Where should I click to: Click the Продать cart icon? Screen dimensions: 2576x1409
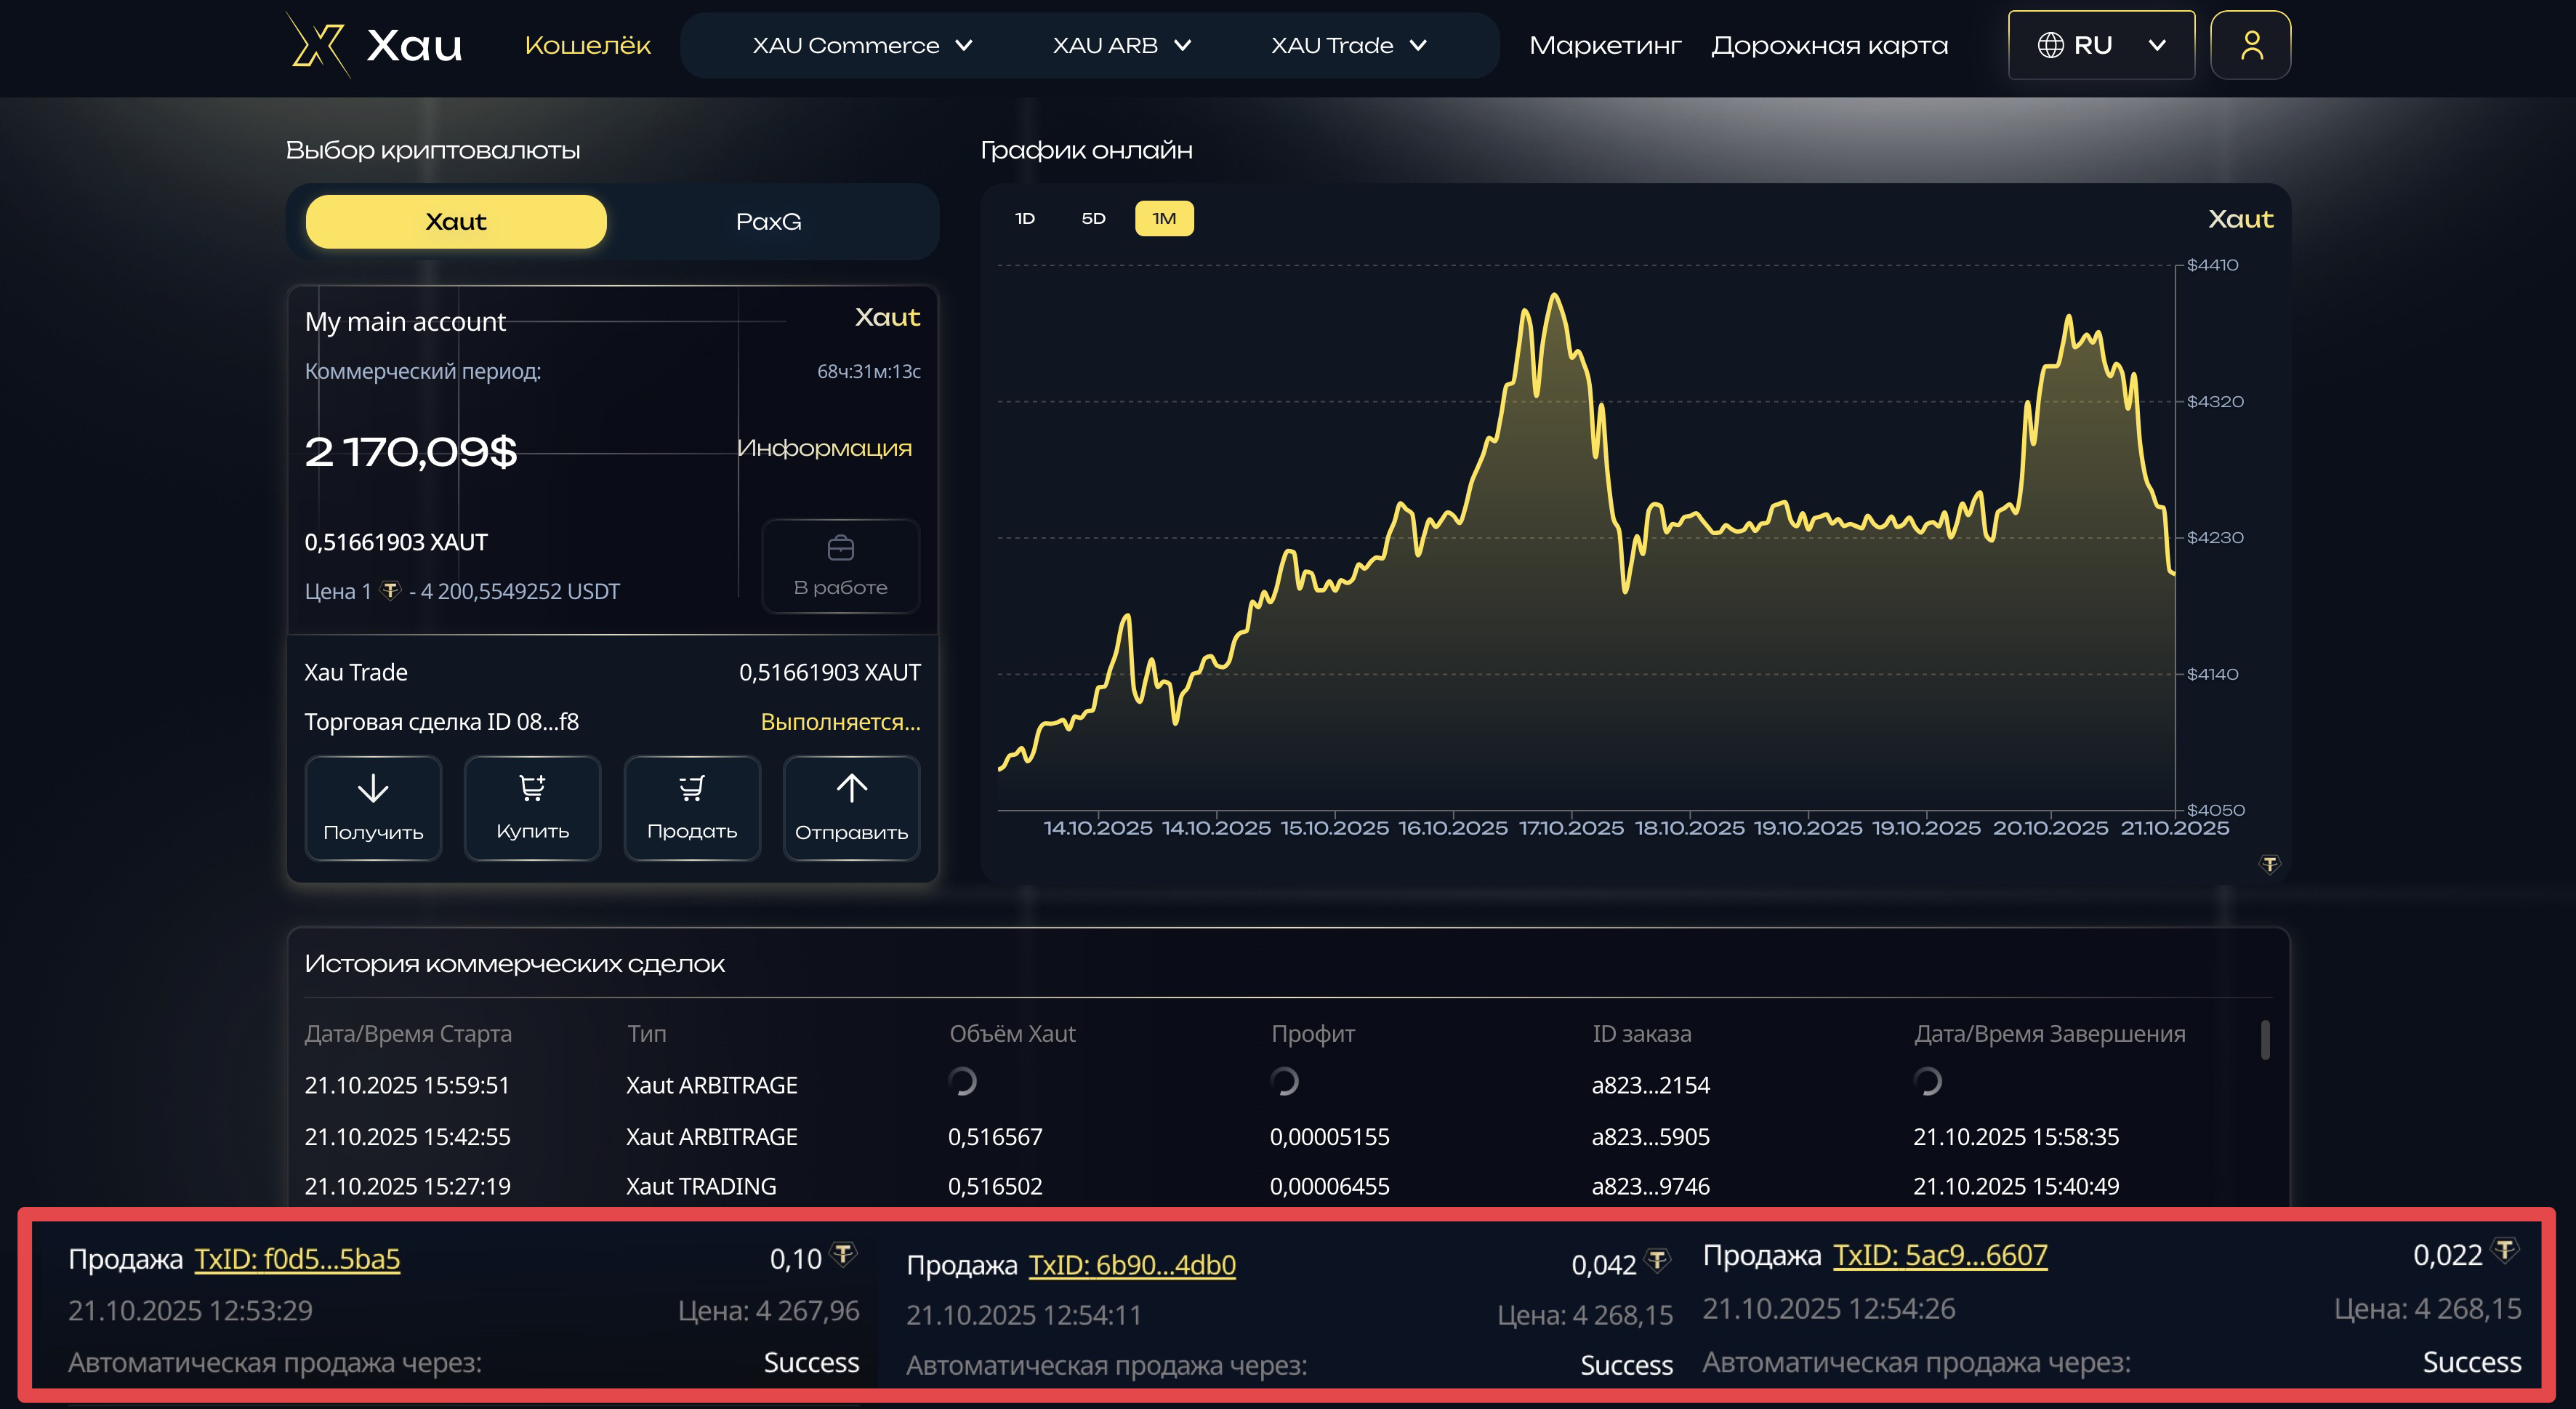pyautogui.click(x=691, y=789)
